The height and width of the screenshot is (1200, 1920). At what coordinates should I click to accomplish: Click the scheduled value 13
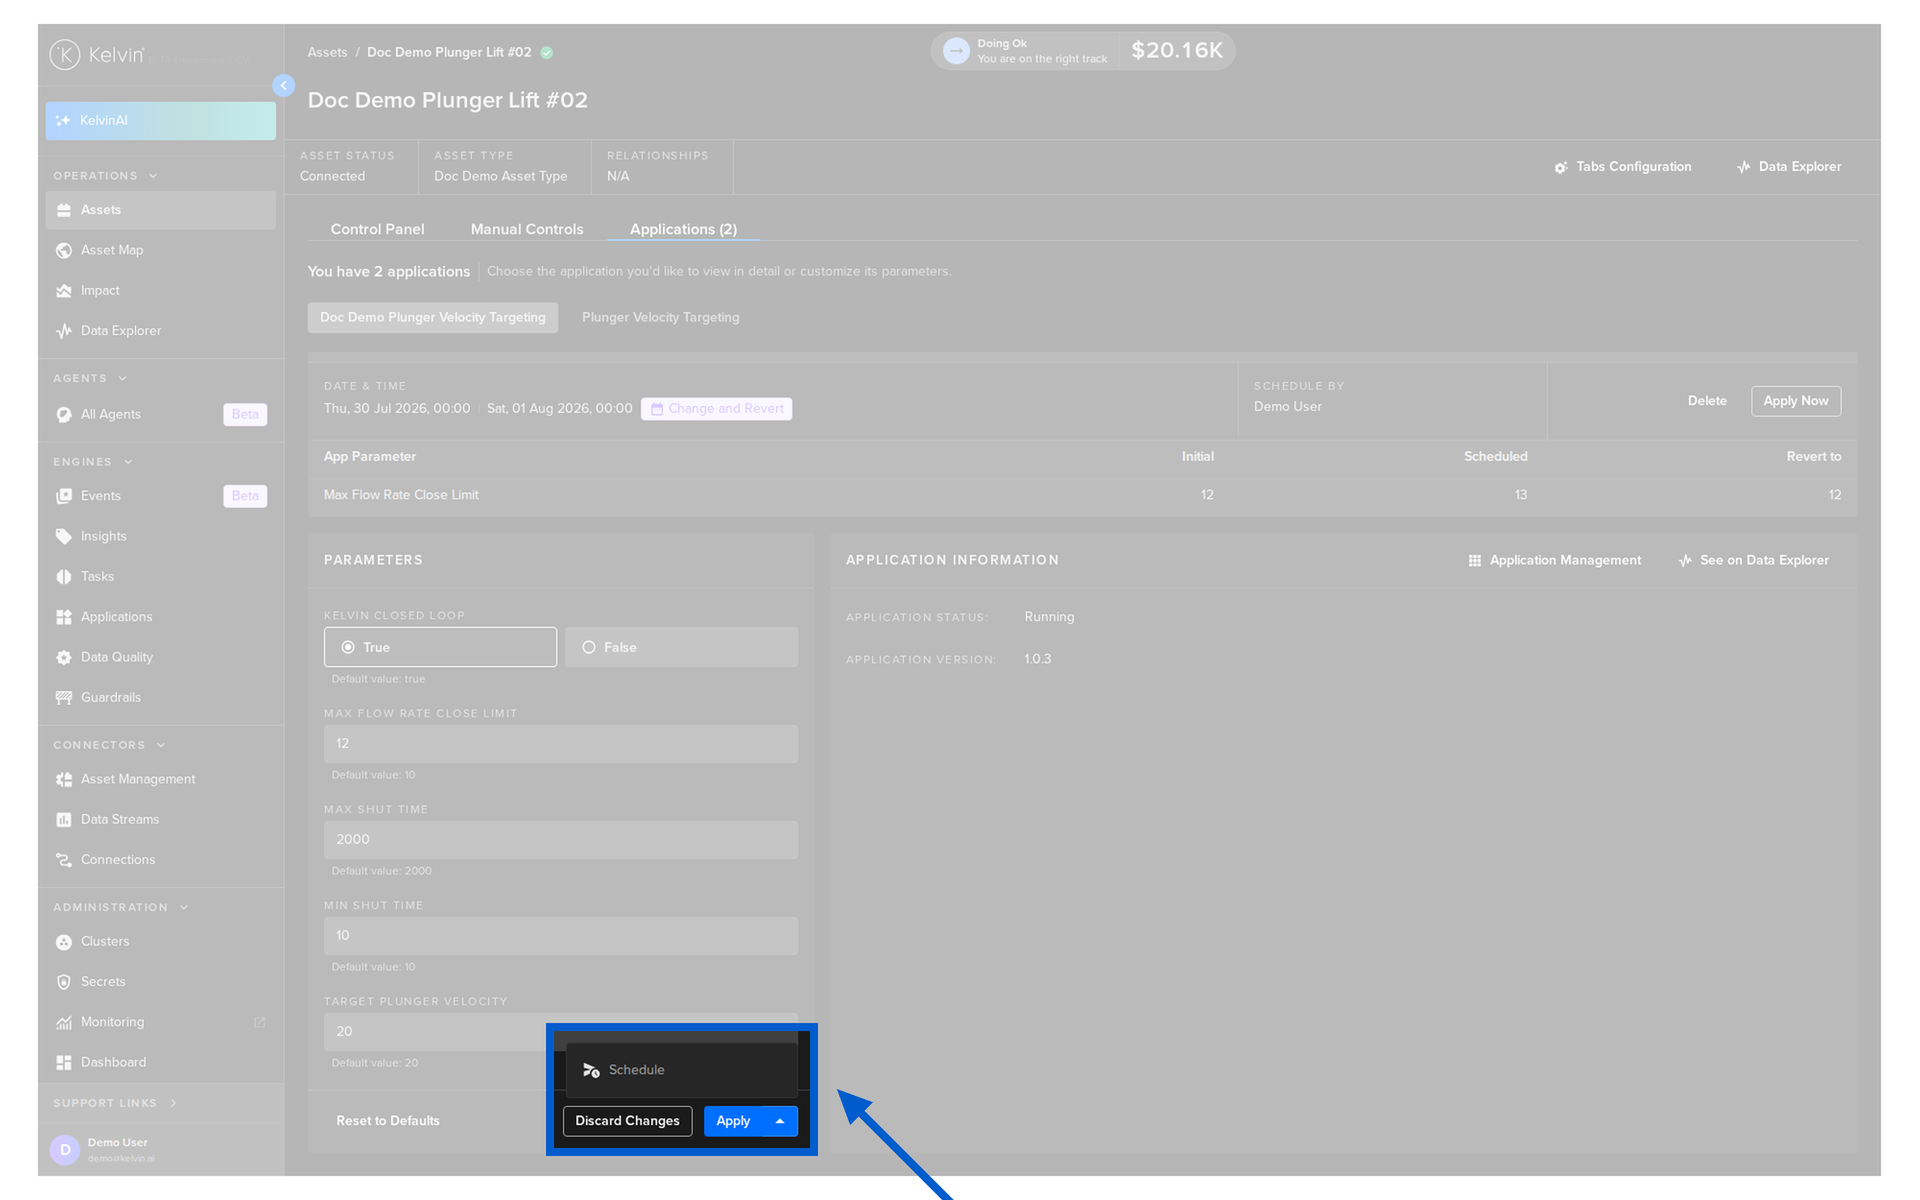click(x=1520, y=495)
